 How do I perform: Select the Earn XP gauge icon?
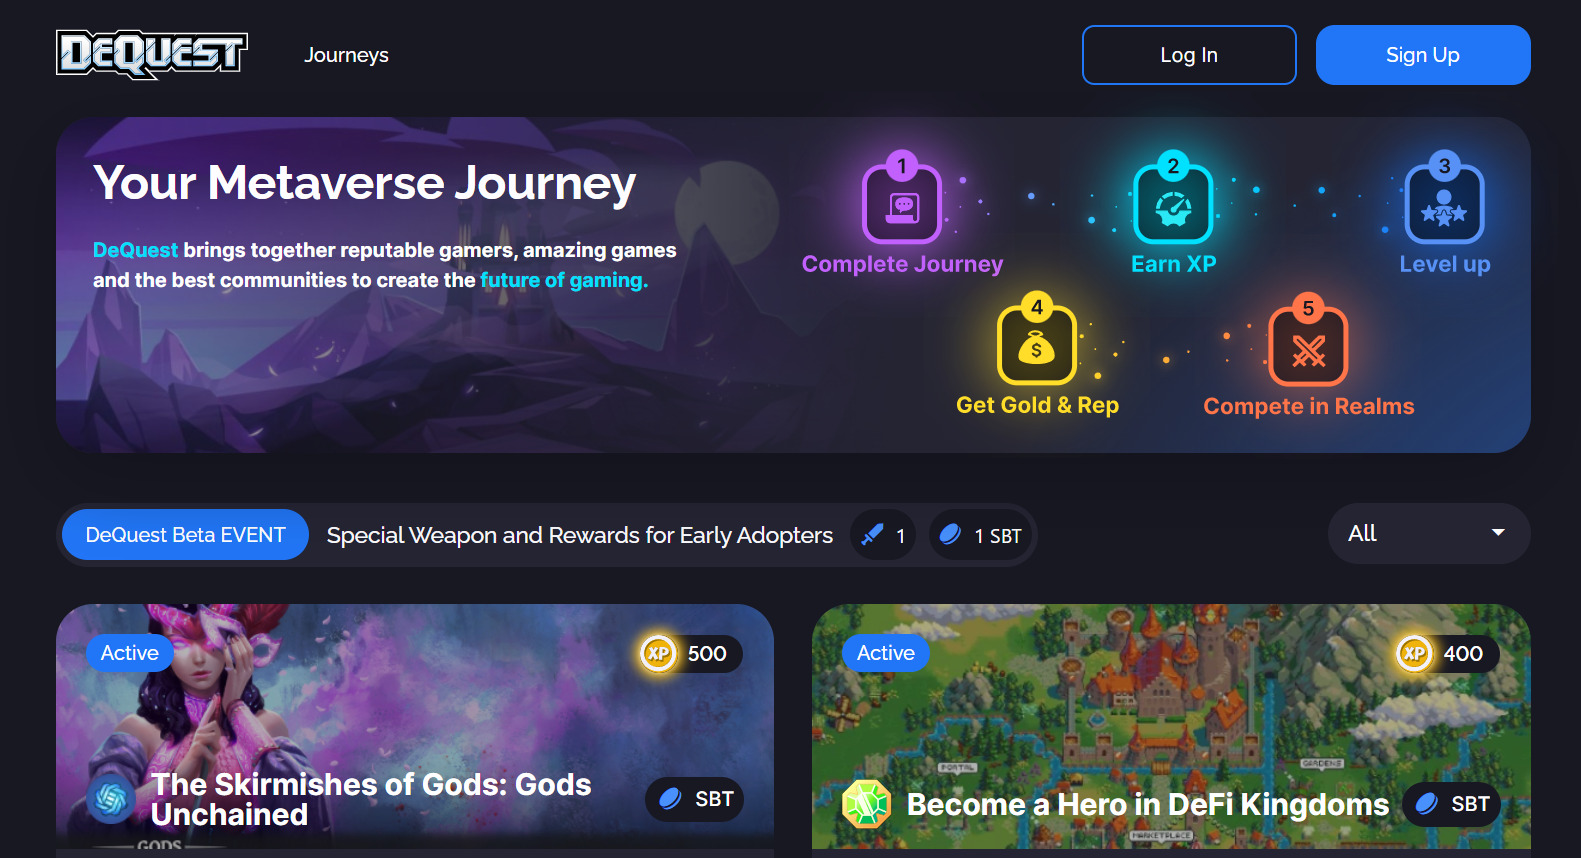point(1173,203)
